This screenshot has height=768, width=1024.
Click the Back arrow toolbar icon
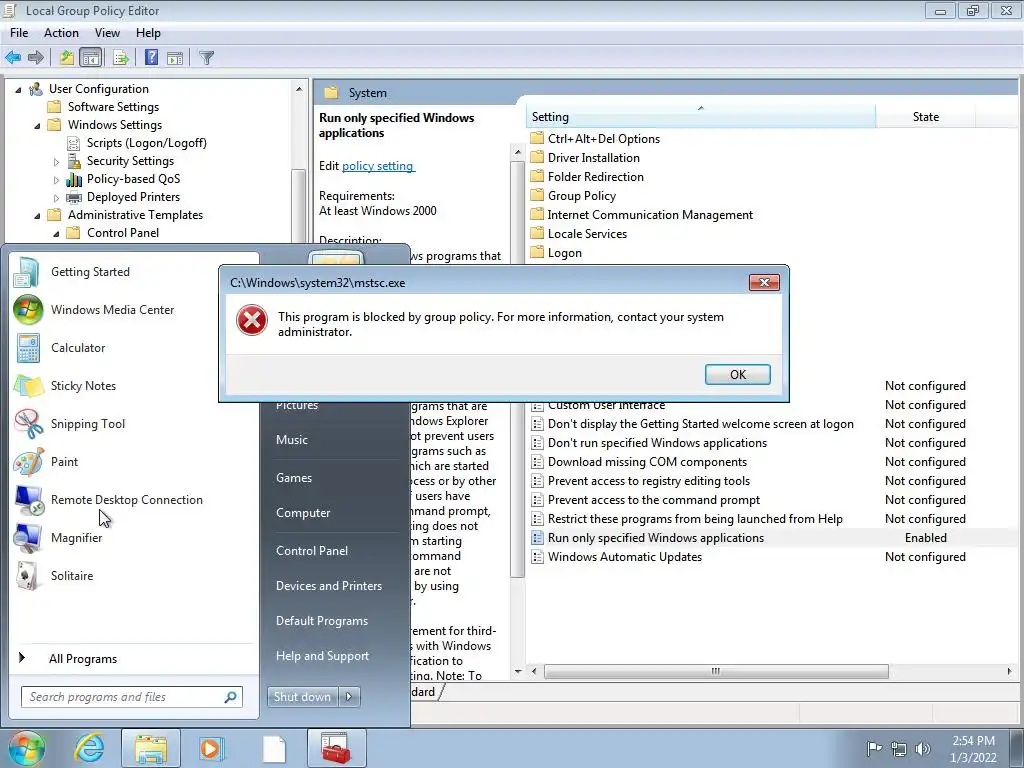[x=13, y=57]
